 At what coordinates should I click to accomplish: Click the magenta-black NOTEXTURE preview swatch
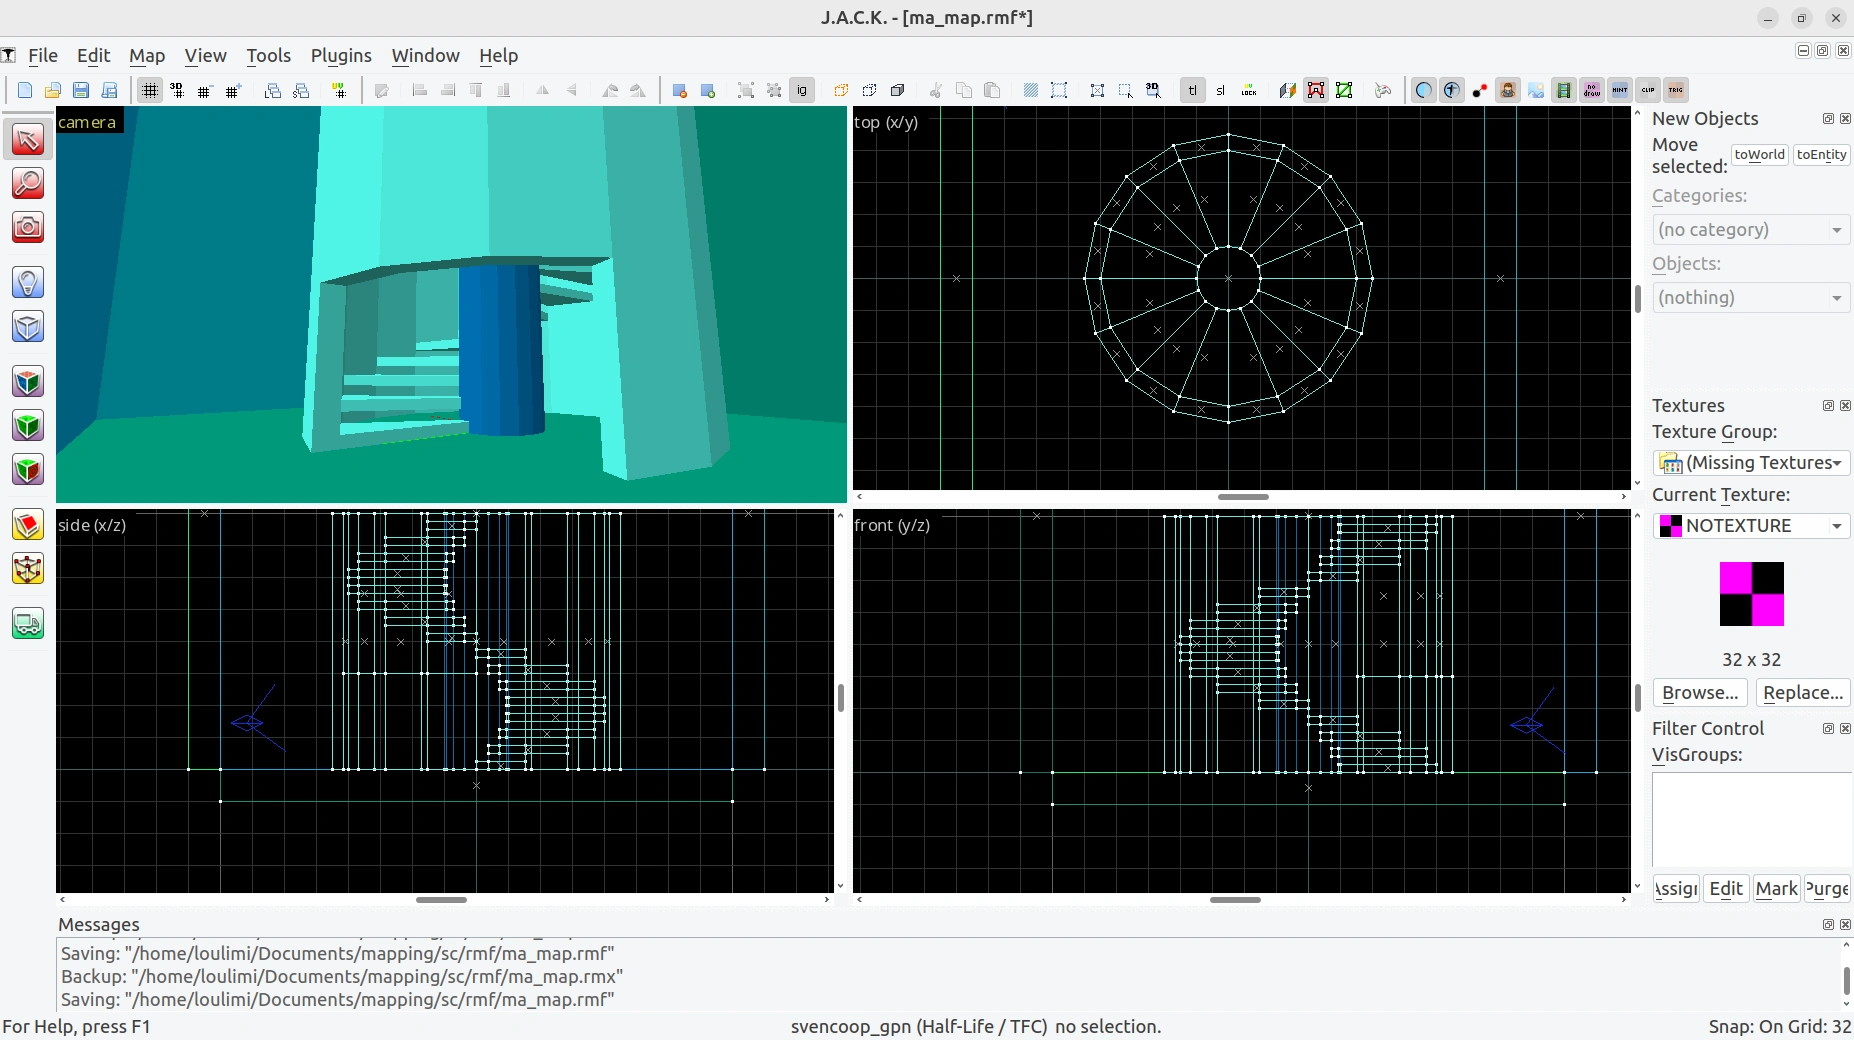1751,594
